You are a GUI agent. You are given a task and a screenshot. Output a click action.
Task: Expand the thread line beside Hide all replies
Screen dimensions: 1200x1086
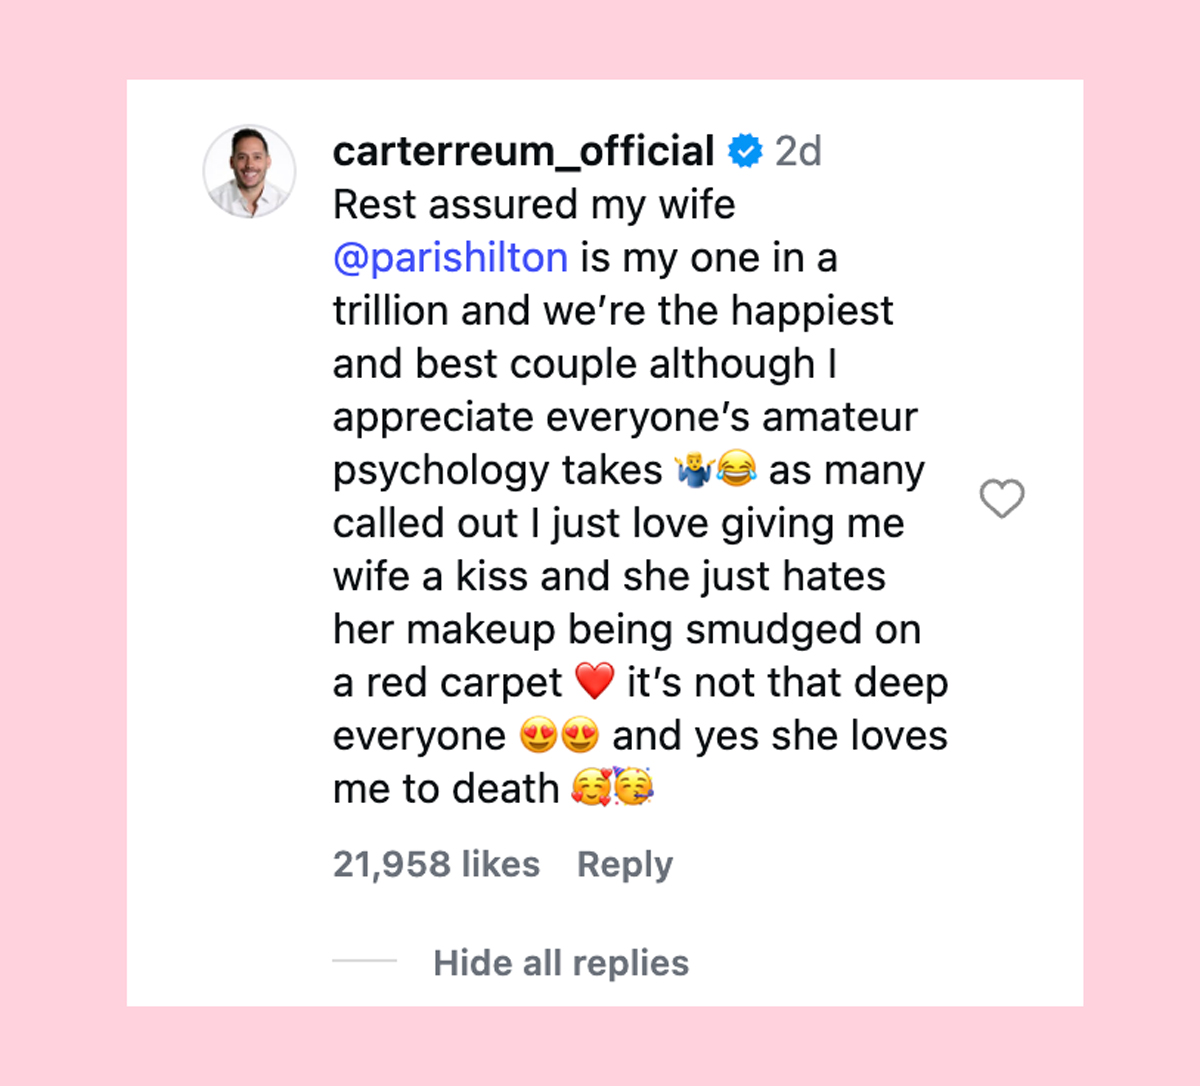(x=366, y=962)
